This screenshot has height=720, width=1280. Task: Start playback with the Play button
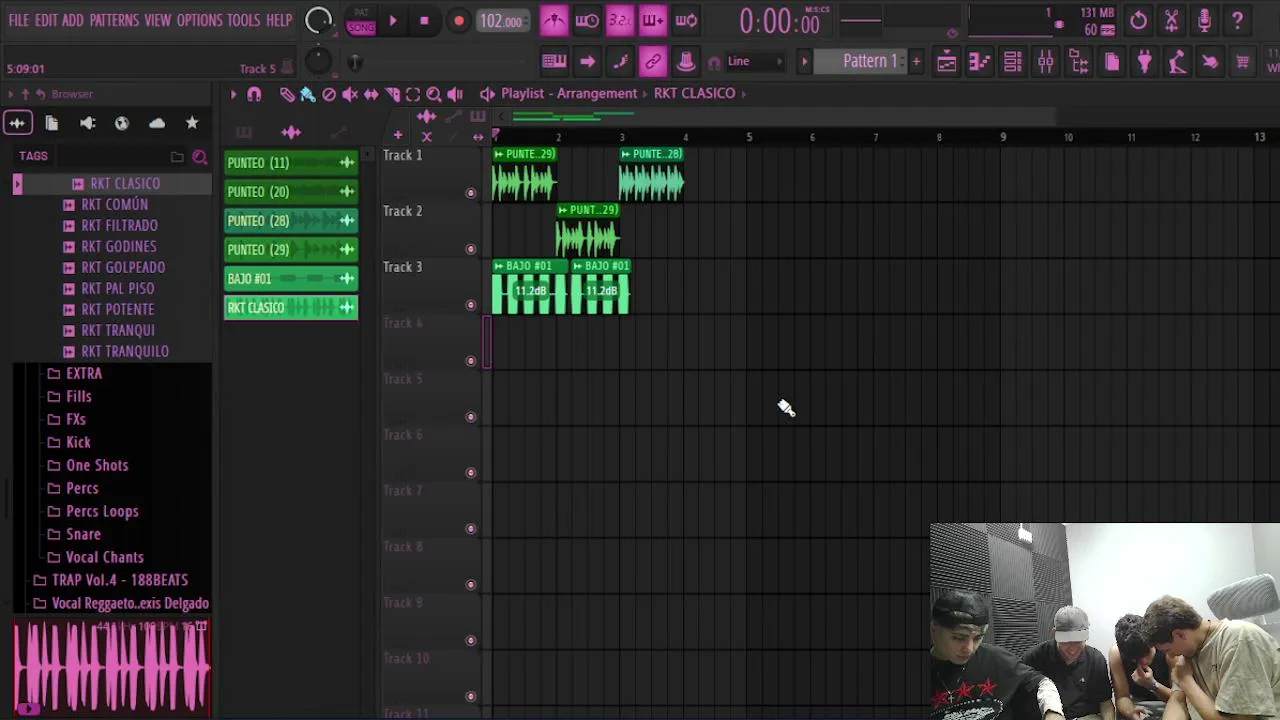(393, 21)
